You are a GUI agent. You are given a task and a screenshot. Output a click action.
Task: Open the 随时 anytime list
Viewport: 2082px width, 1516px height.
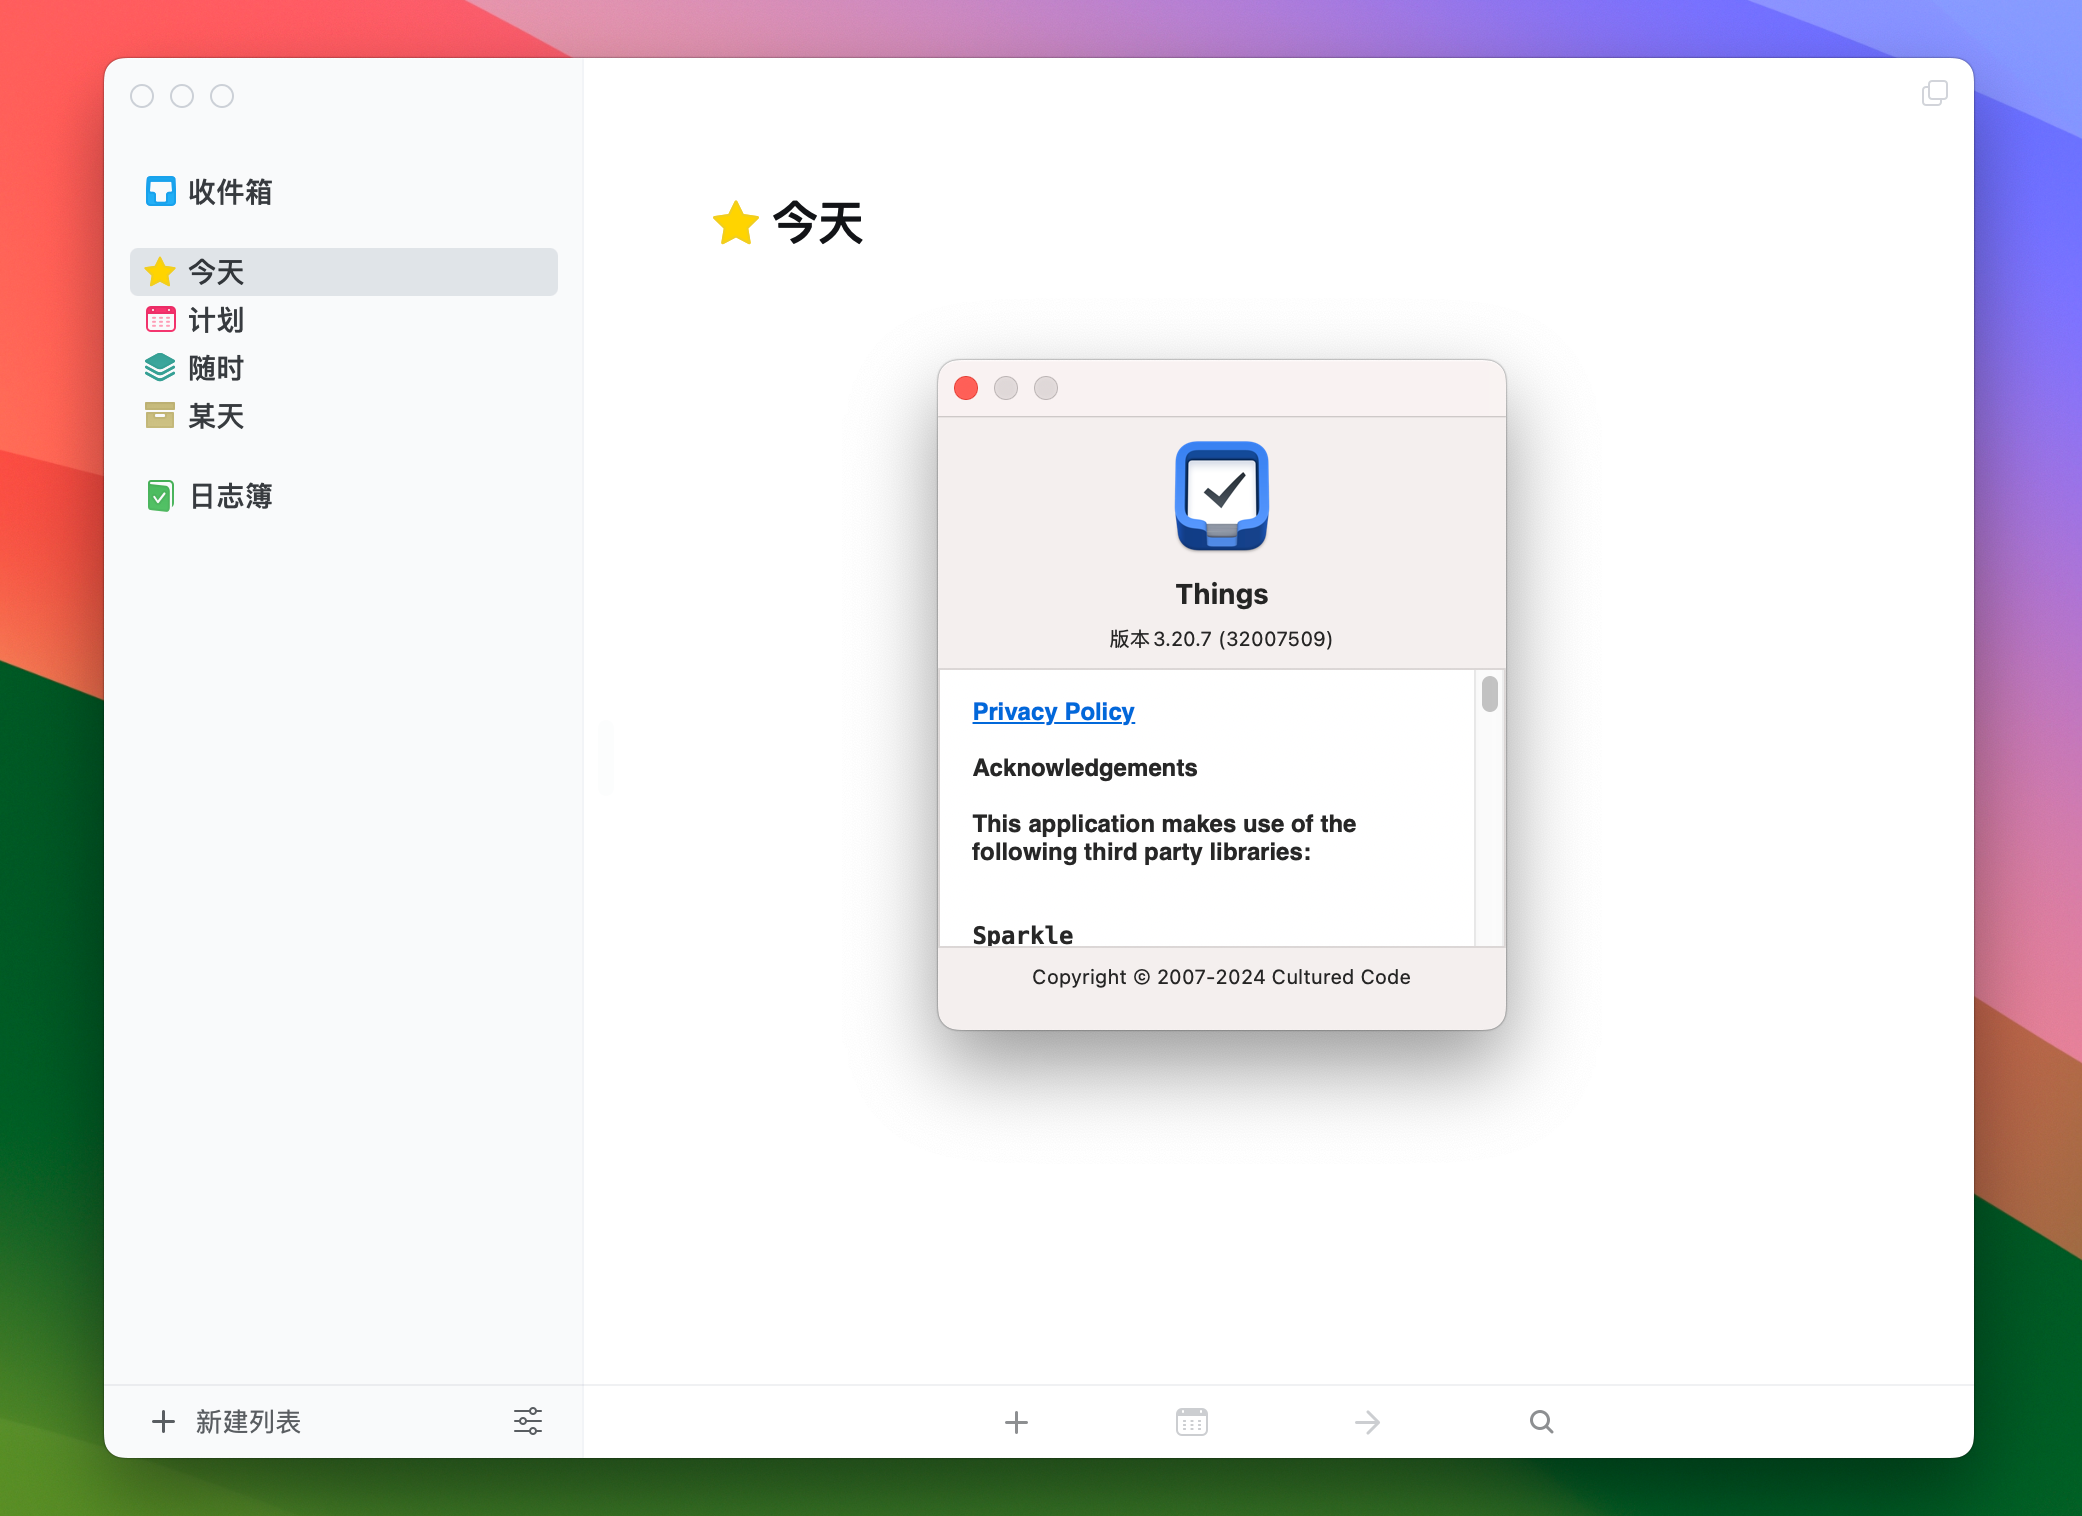point(343,368)
